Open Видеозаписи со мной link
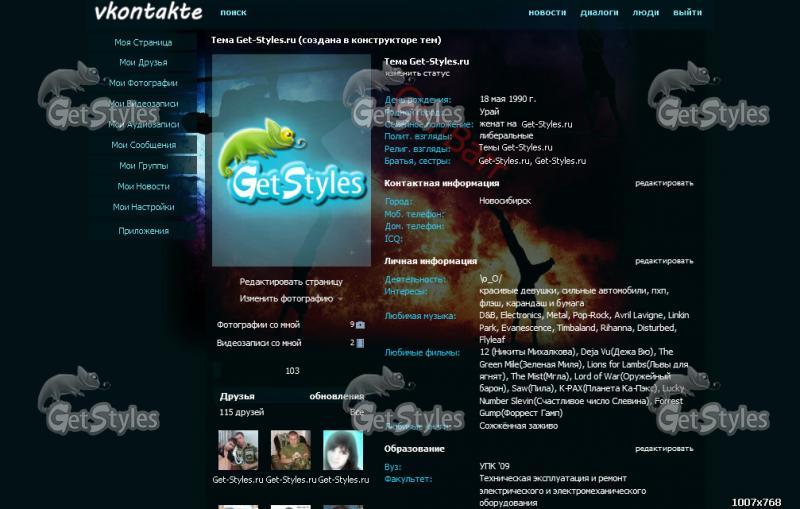The image size is (800, 509). coord(259,343)
